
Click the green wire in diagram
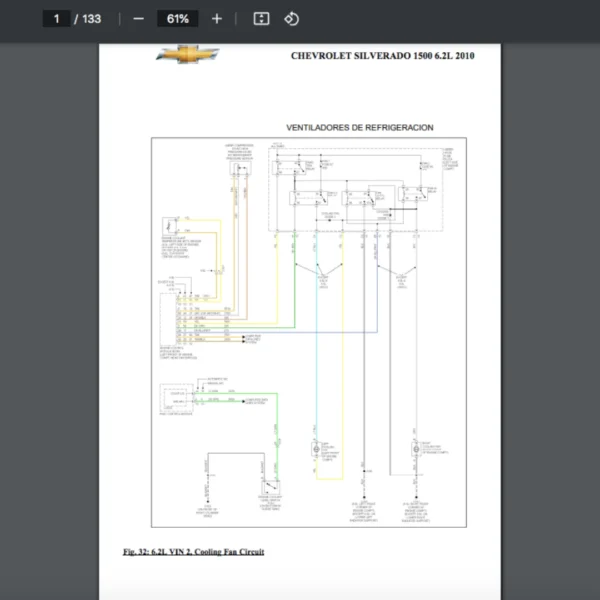coord(294,290)
